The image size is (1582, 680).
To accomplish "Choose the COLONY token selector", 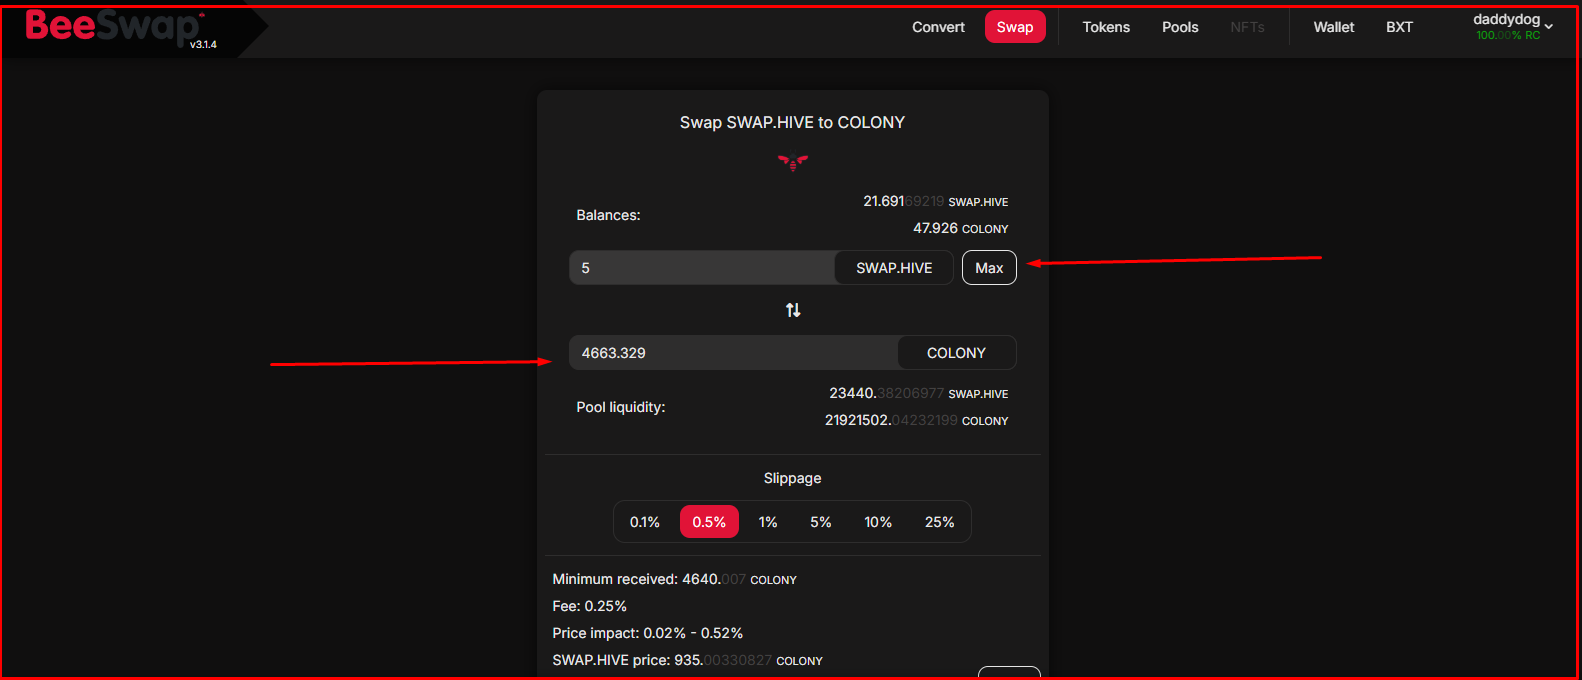I will 956,353.
